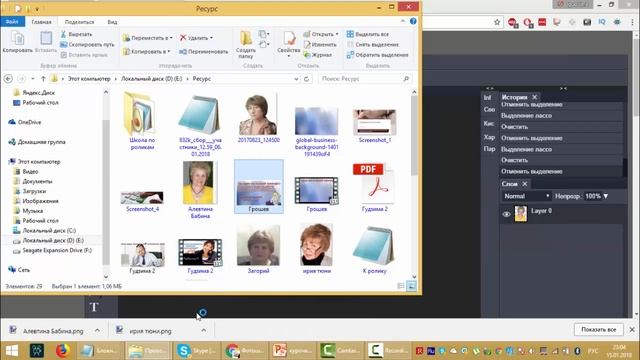640x360 pixels.
Task: Open Firefox from the taskbar
Action: pyautogui.click(x=62, y=351)
